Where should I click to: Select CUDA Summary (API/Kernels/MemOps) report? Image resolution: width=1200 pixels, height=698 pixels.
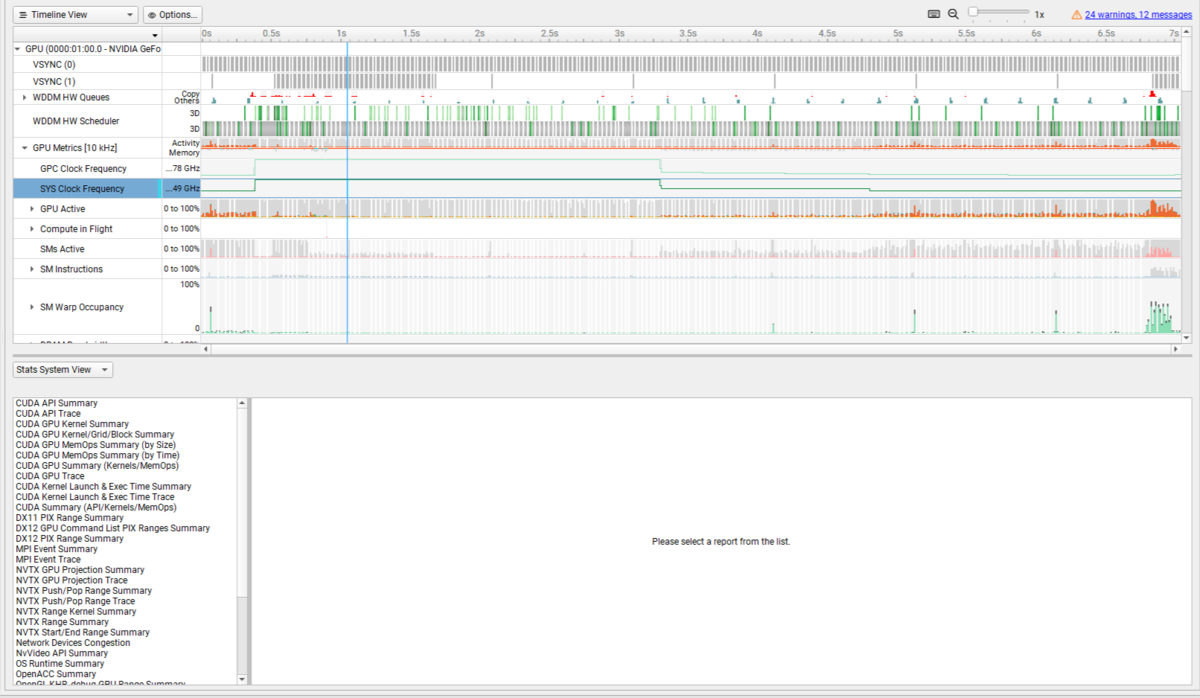(97, 507)
